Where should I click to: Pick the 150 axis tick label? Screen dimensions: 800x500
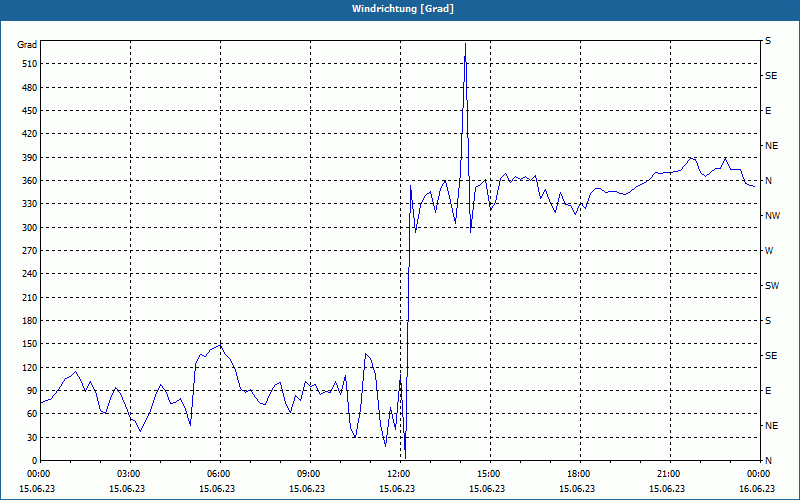(x=30, y=344)
